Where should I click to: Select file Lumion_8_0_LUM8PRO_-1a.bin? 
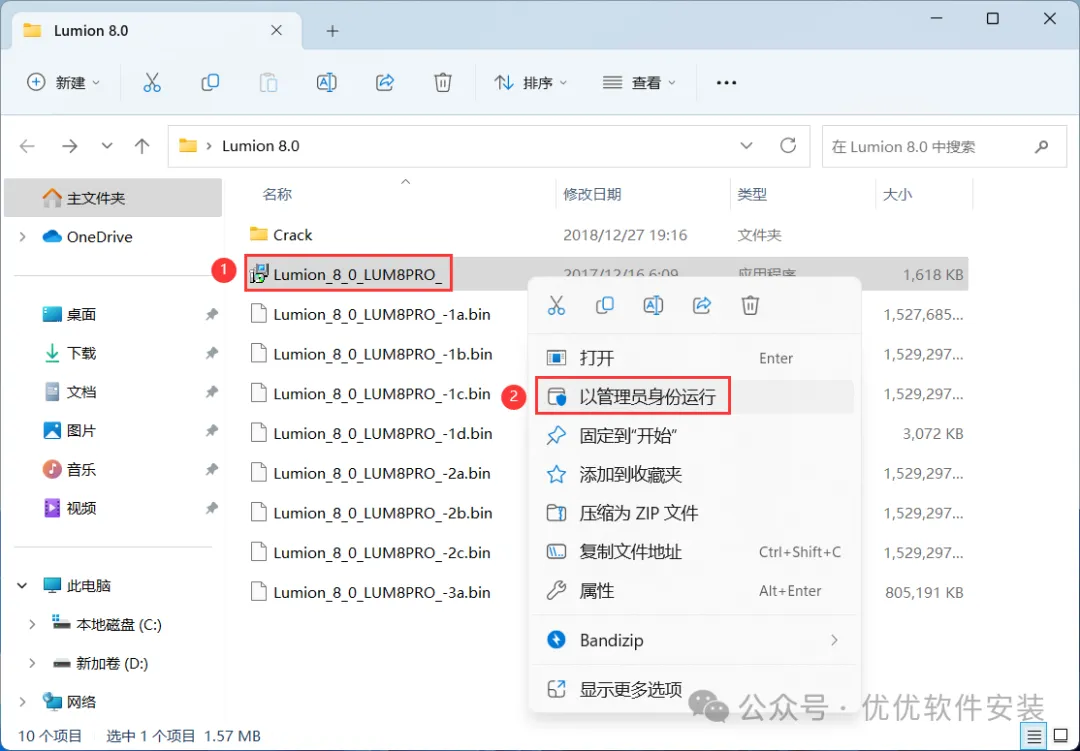(x=381, y=315)
